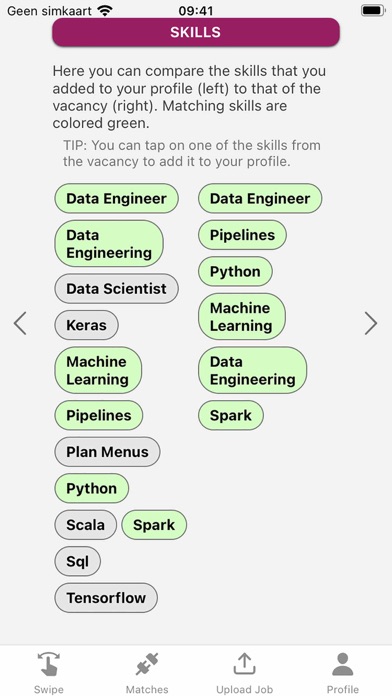Screen dimensions: 392x696
Task: Tap the Sql skill chip
Action: [78, 561]
